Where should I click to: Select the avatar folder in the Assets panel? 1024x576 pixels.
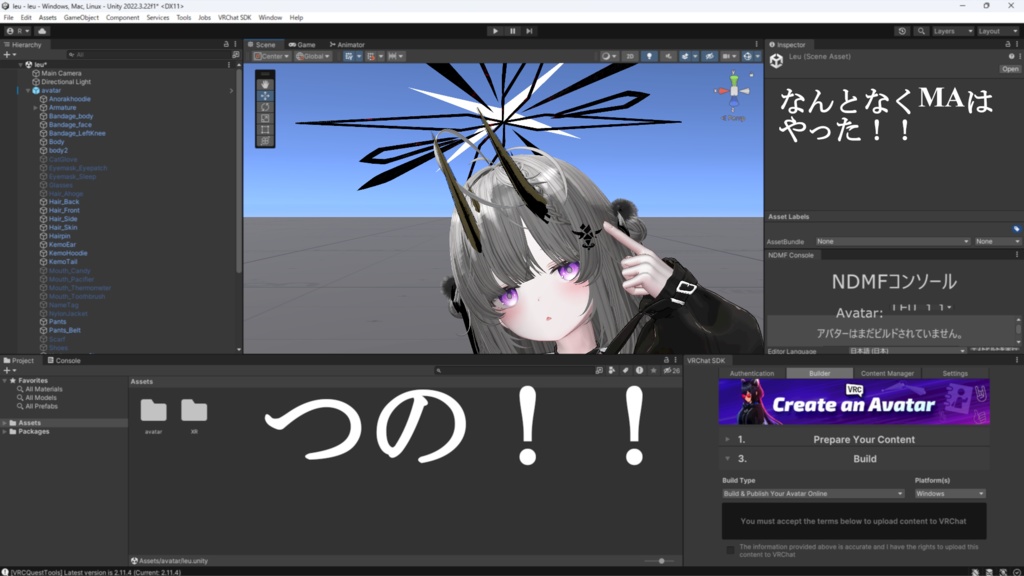click(x=155, y=408)
